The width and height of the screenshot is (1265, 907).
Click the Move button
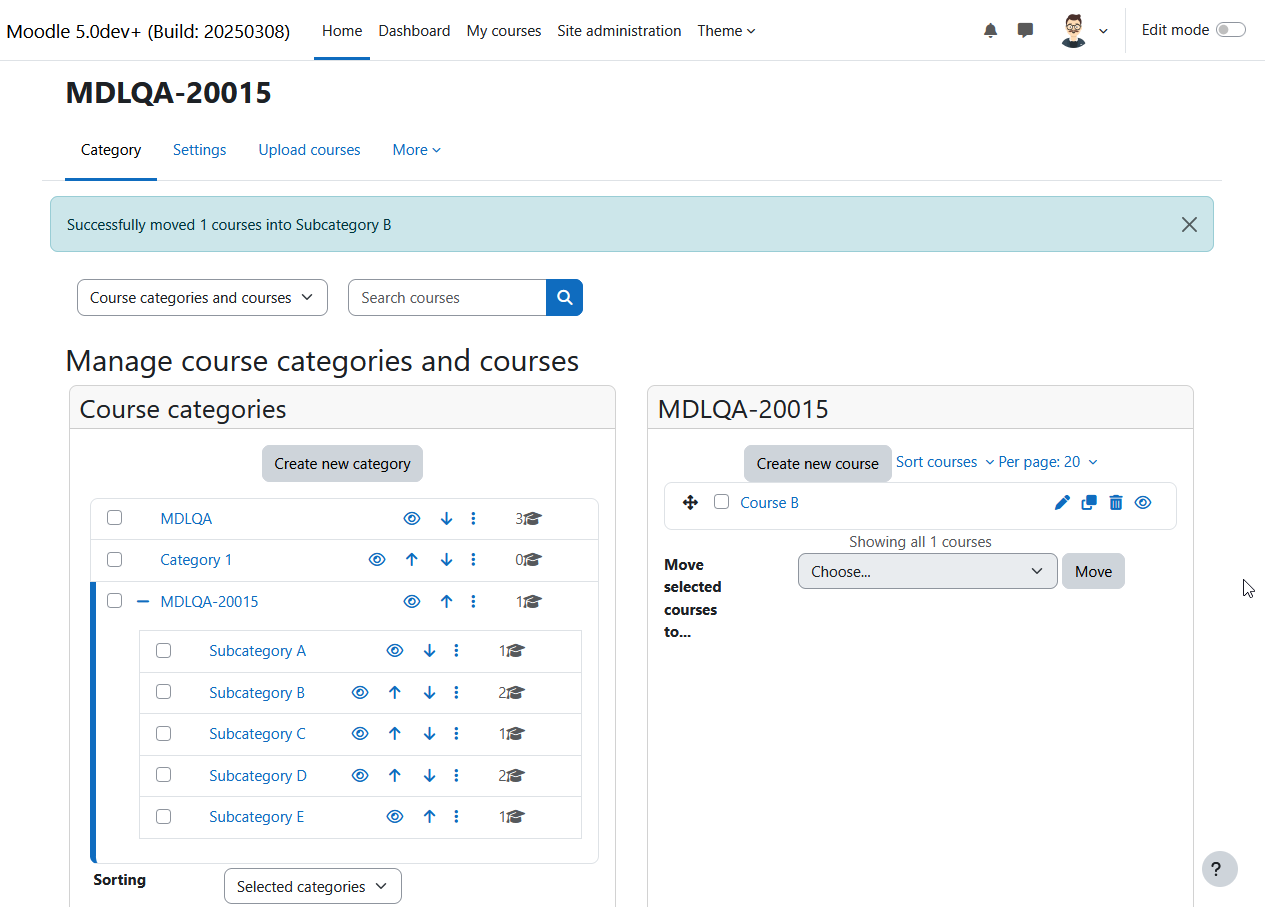(1093, 571)
